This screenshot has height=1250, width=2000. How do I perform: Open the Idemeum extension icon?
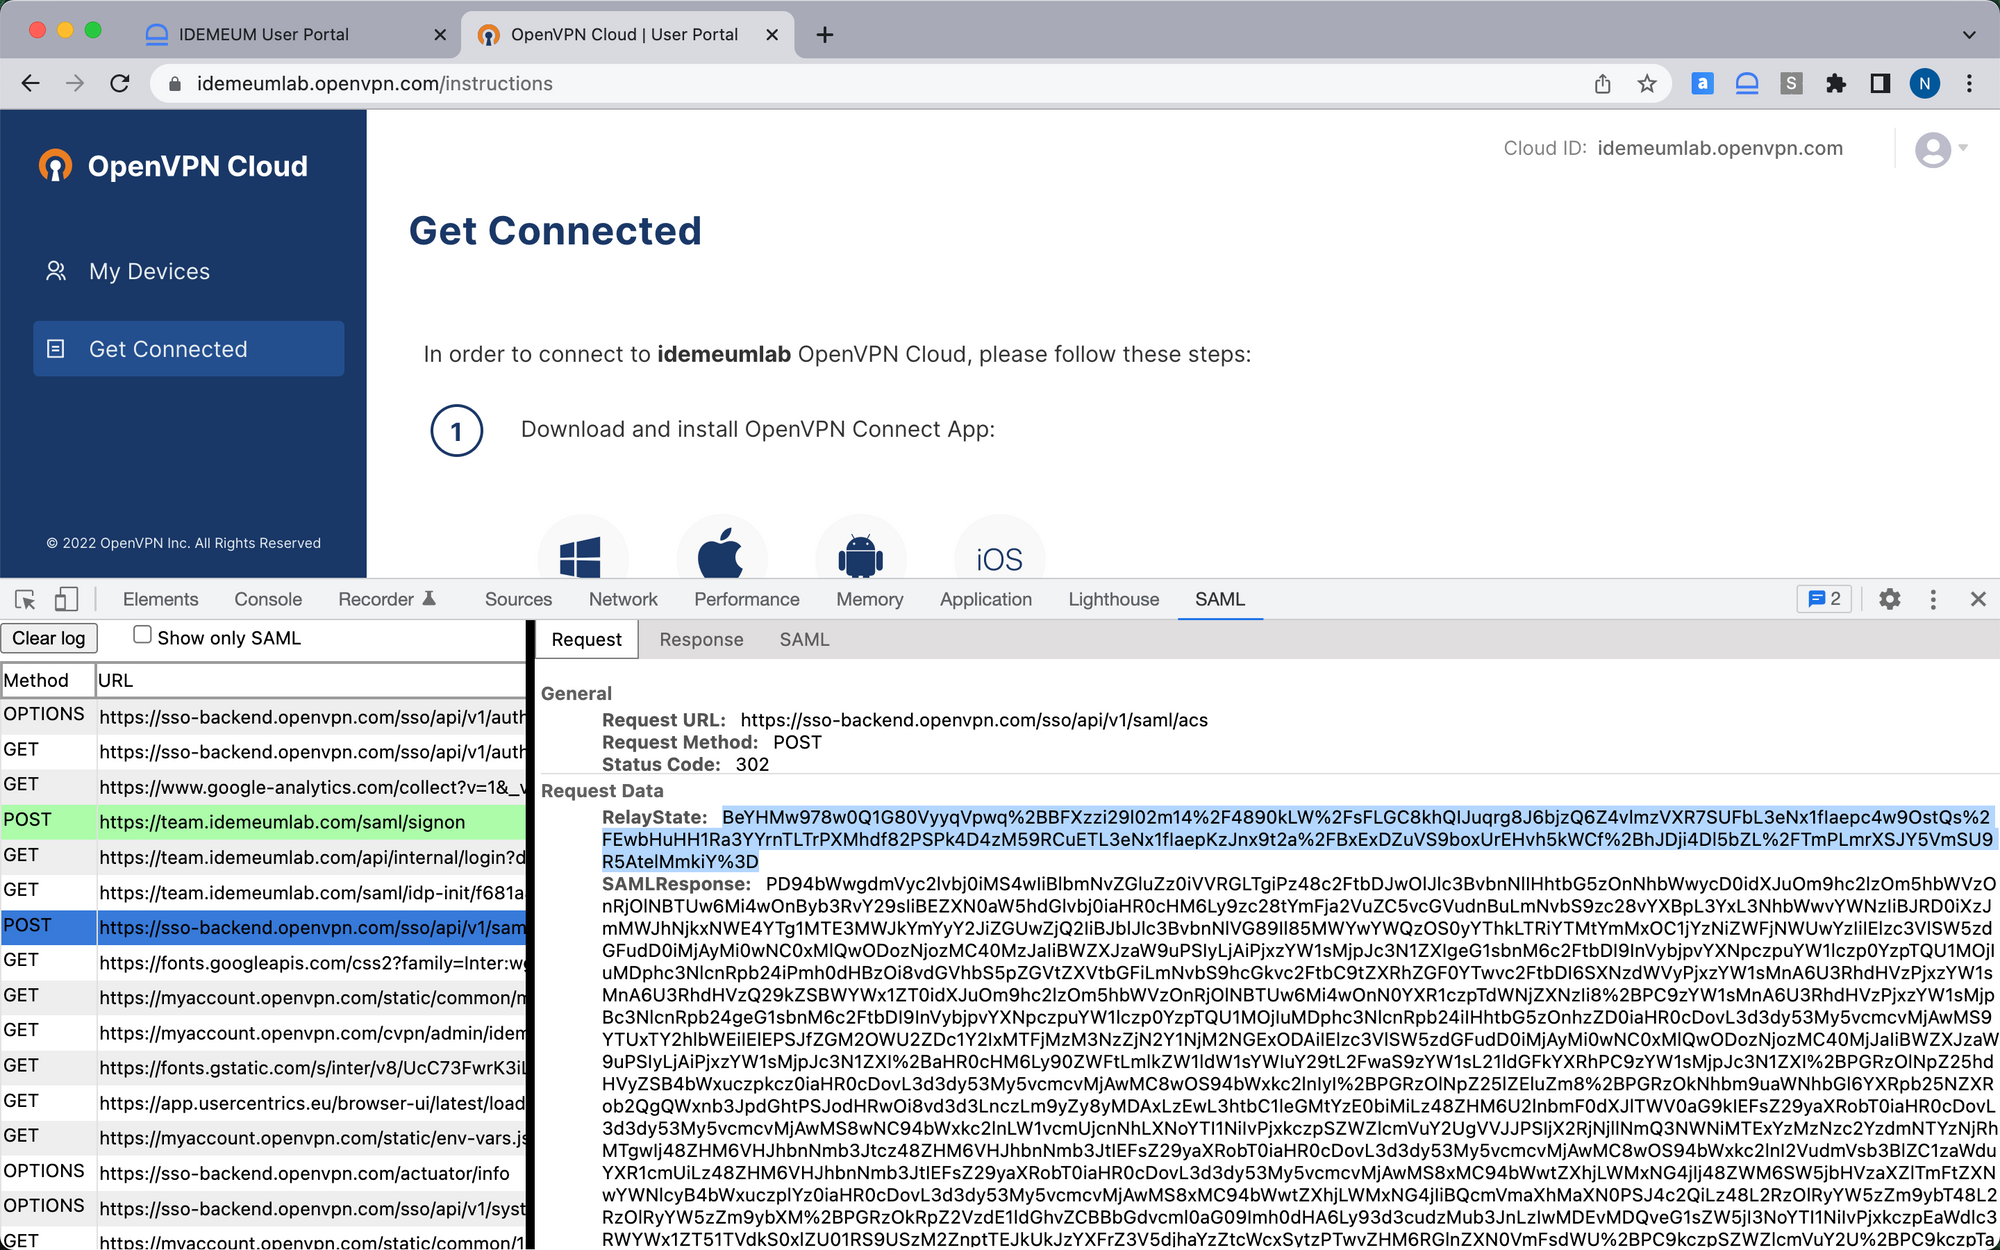[x=1747, y=84]
